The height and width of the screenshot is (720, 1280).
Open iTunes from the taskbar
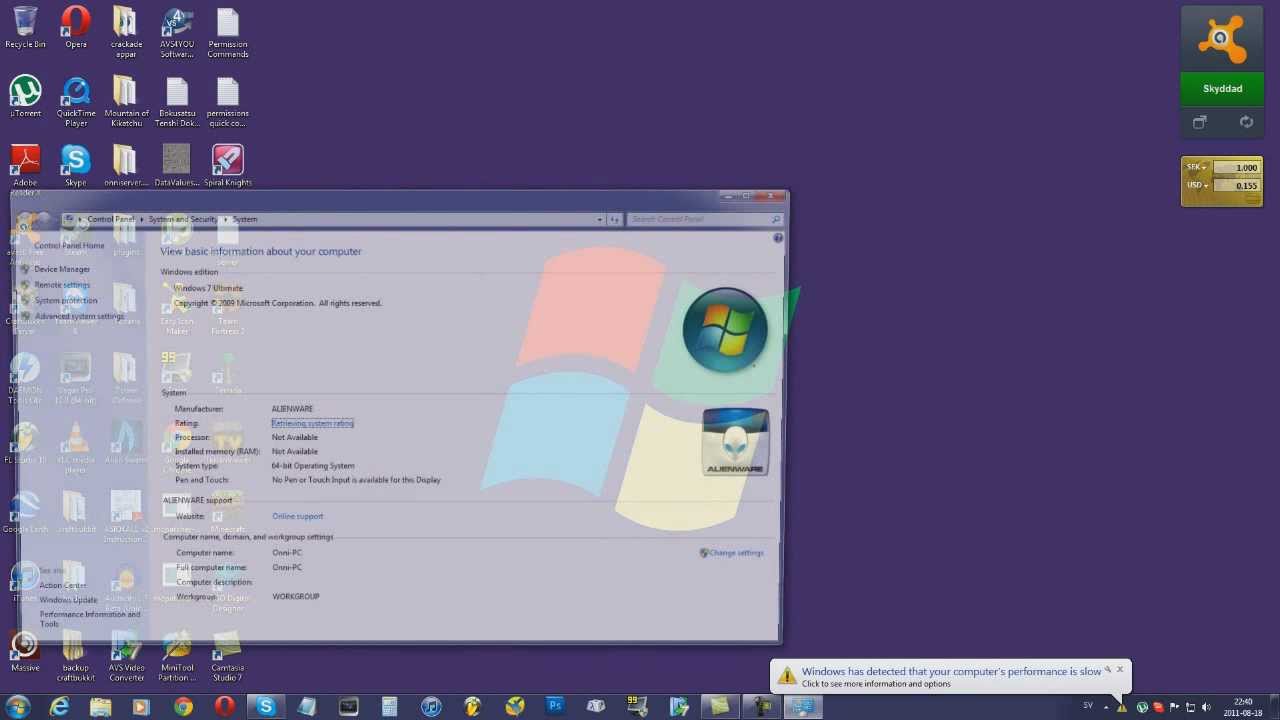pyautogui.click(x=431, y=707)
